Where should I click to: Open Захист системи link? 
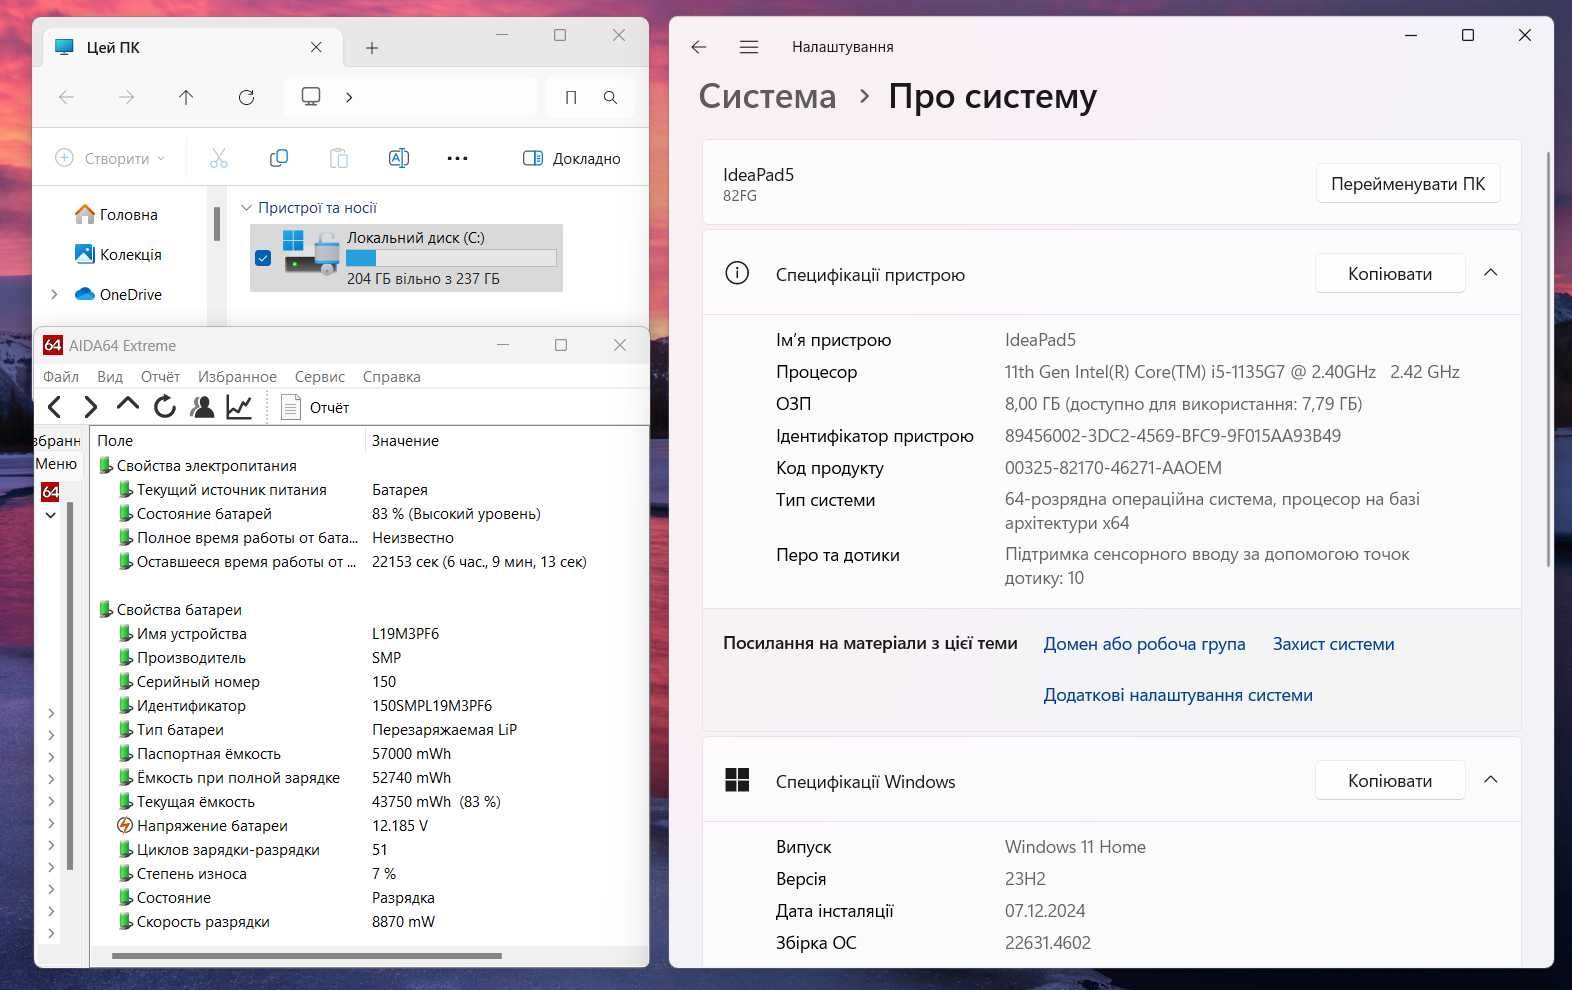click(1333, 644)
